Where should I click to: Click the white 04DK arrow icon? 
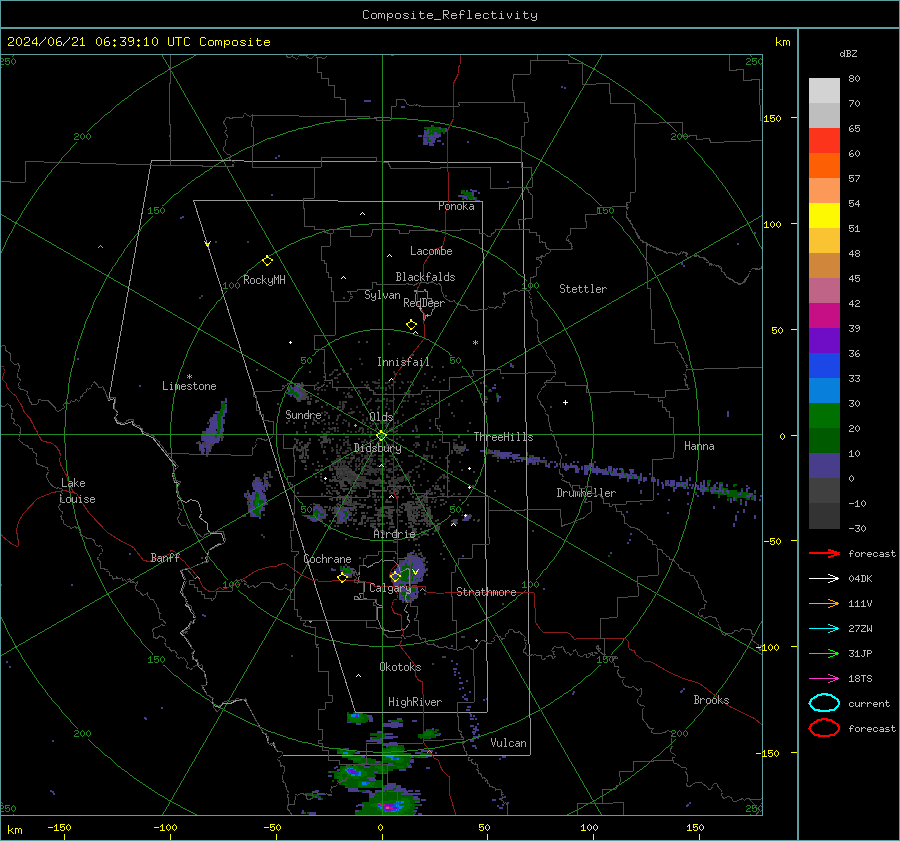point(824,578)
